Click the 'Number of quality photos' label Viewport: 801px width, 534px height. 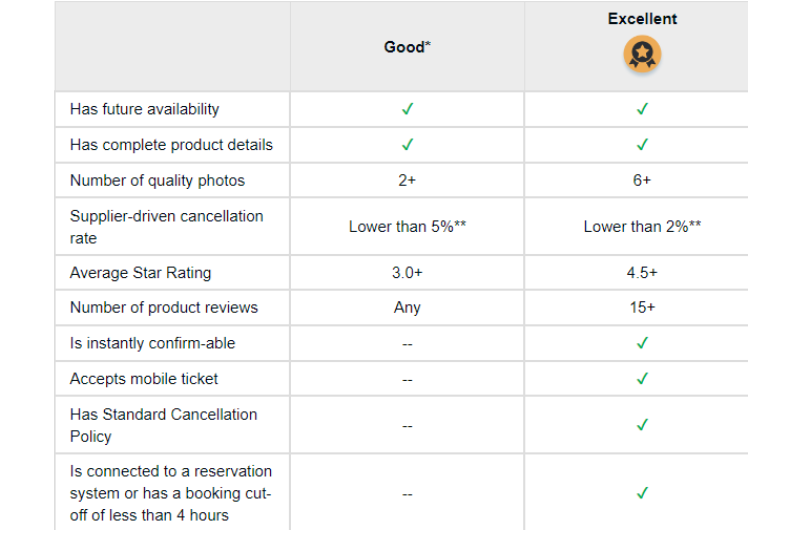point(157,181)
